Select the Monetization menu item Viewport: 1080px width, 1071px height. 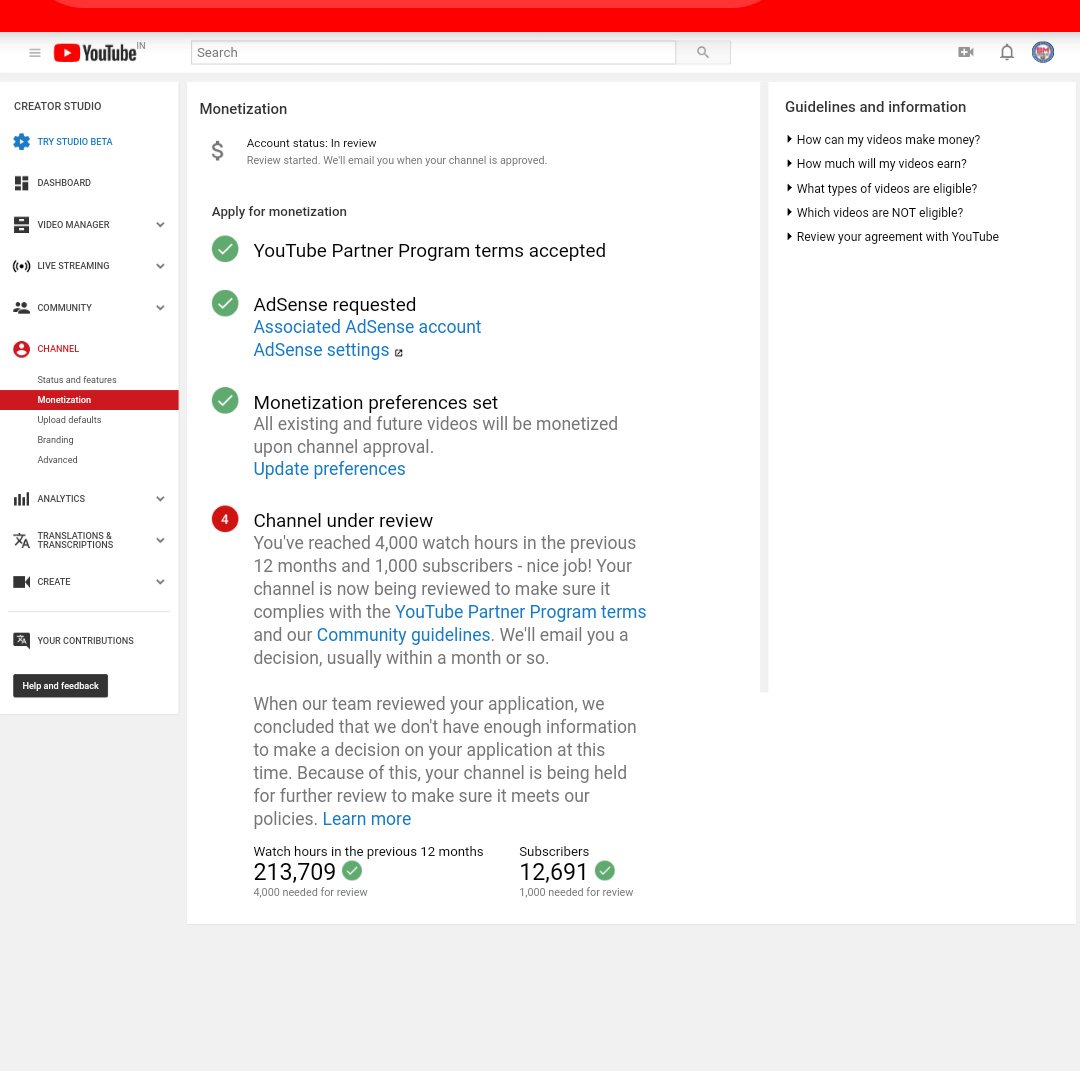90,400
